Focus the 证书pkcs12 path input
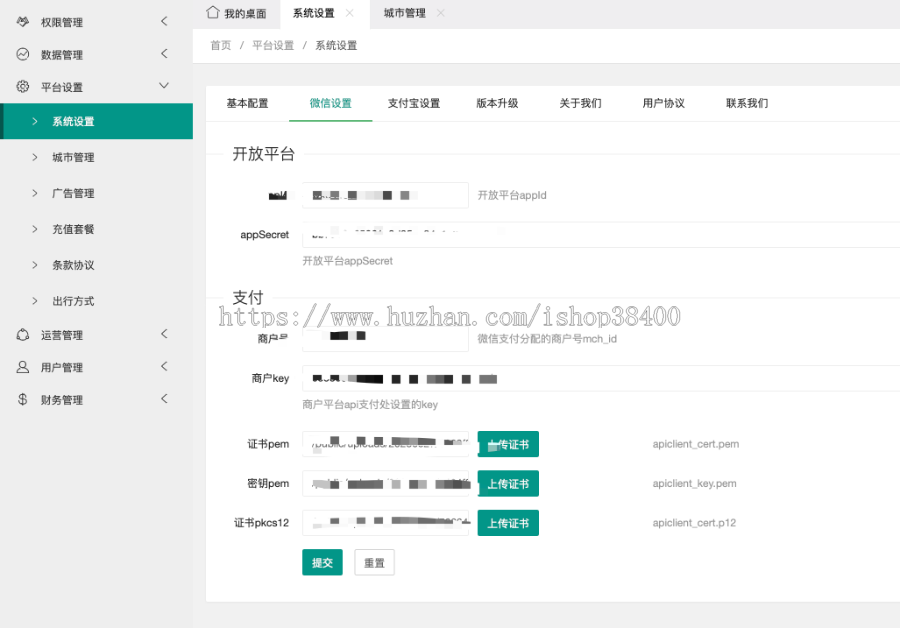The image size is (900, 628). [385, 523]
